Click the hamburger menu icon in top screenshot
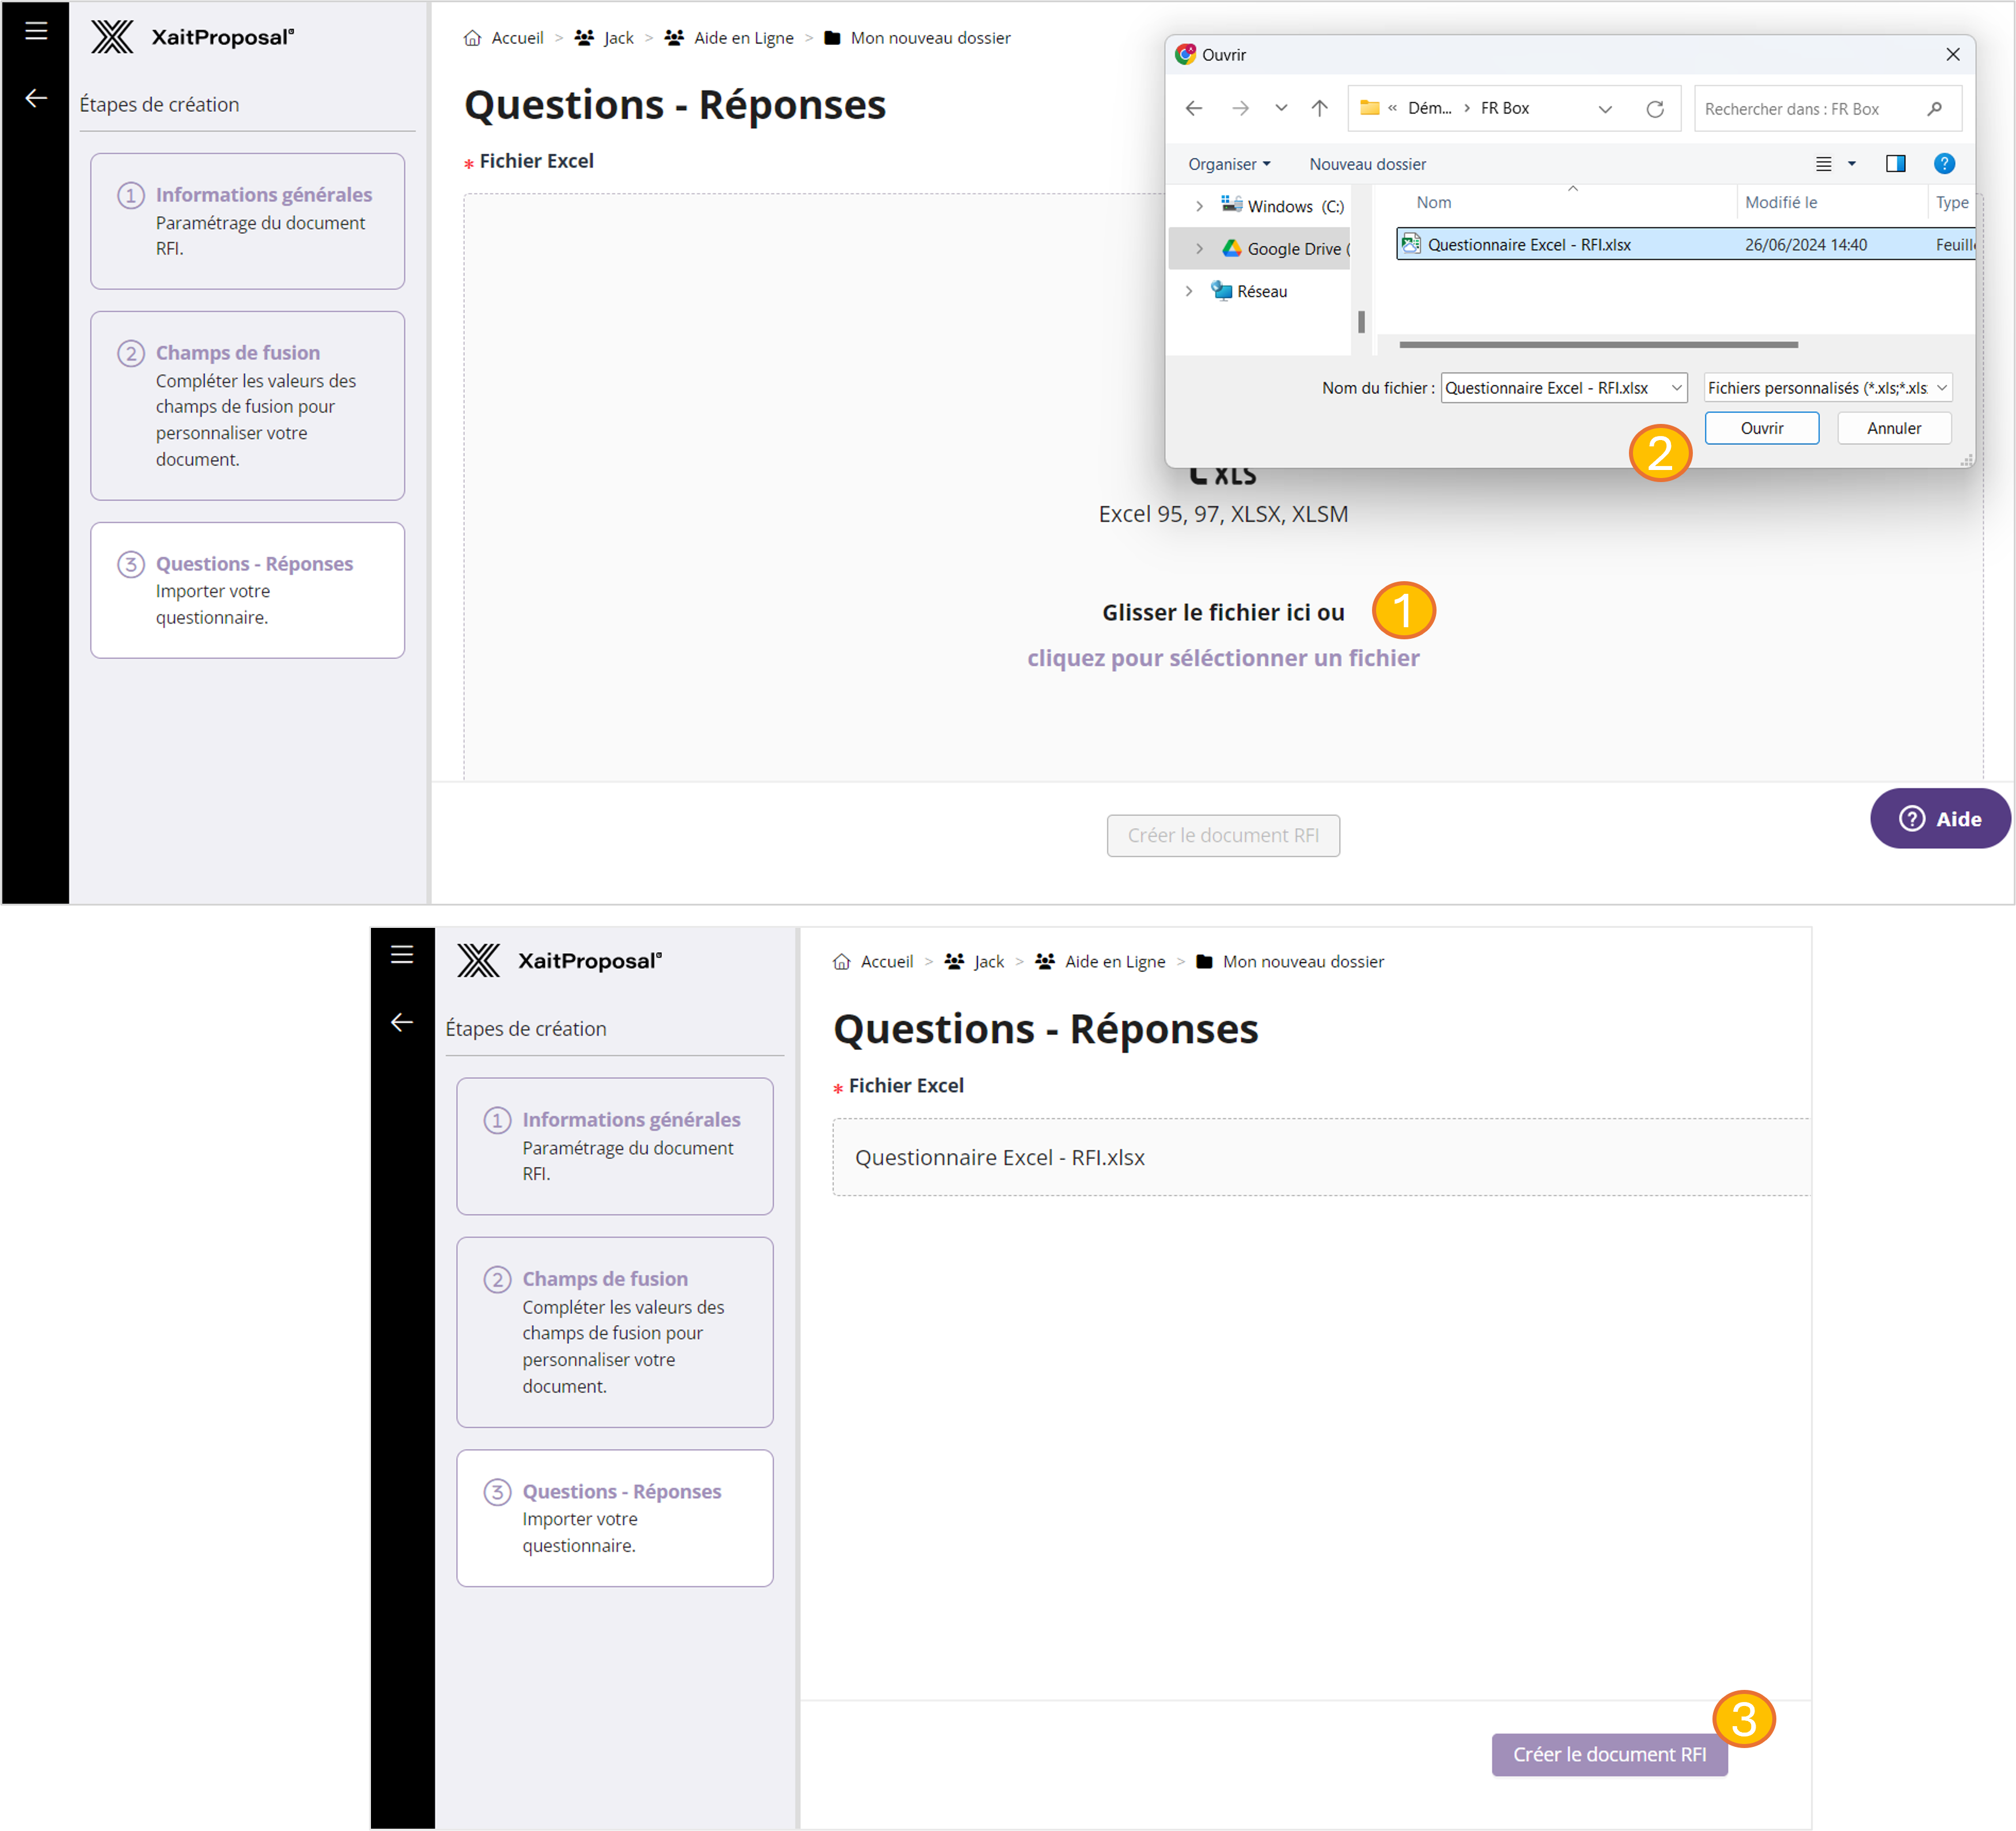This screenshot has width=2016, height=1831. pos(36,31)
